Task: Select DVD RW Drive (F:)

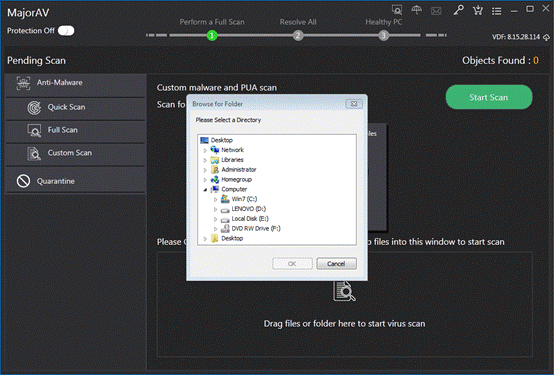Action: click(256, 229)
